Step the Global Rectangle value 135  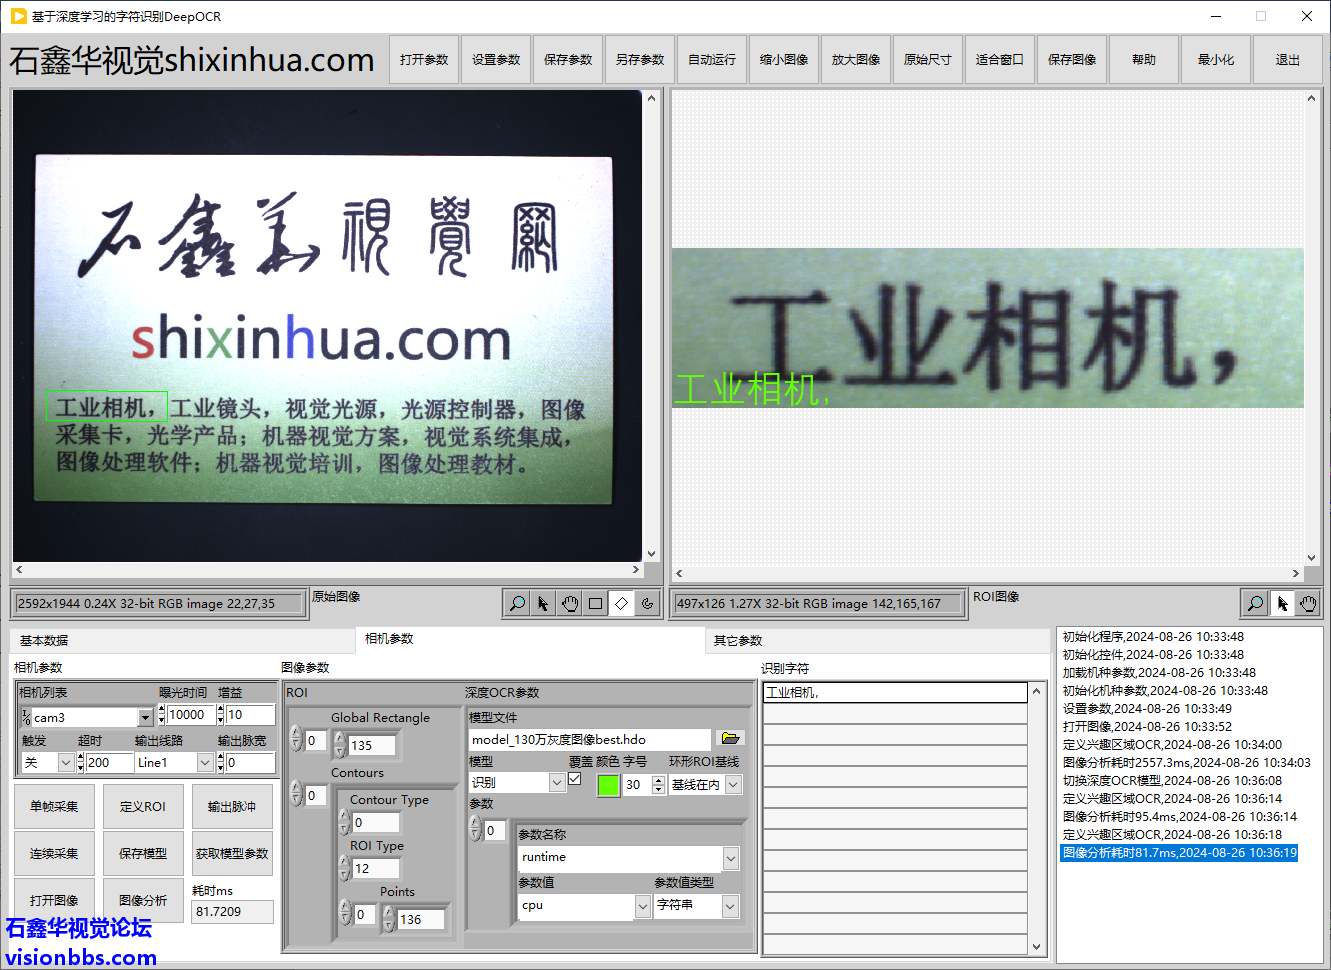point(340,745)
